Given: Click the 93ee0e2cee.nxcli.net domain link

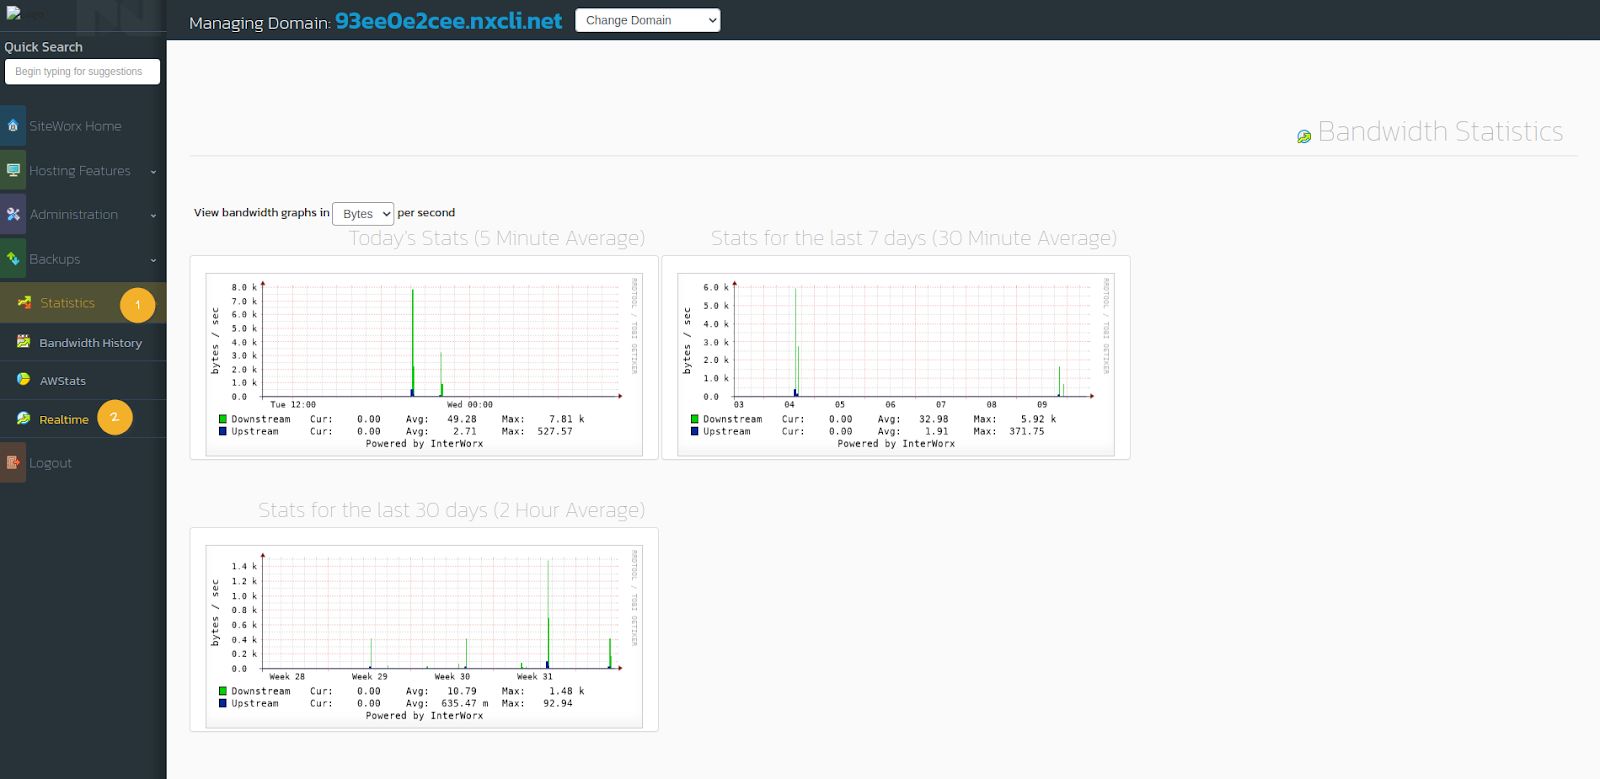Looking at the screenshot, I should pyautogui.click(x=449, y=21).
